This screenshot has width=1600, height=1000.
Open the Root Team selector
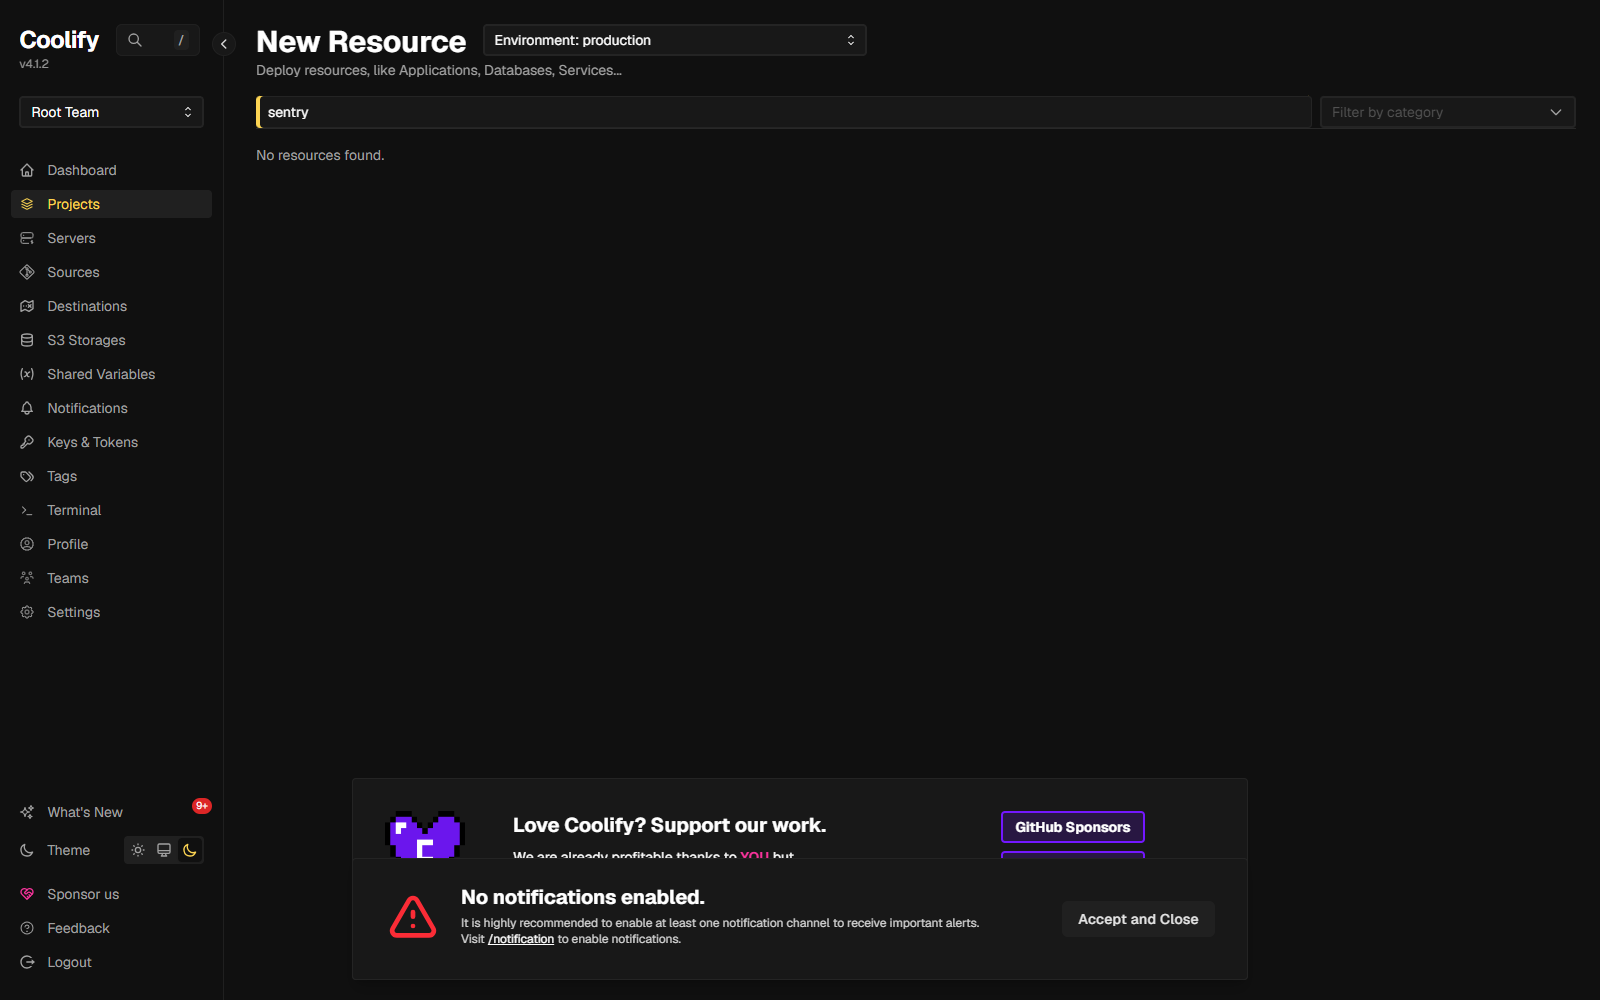[111, 112]
